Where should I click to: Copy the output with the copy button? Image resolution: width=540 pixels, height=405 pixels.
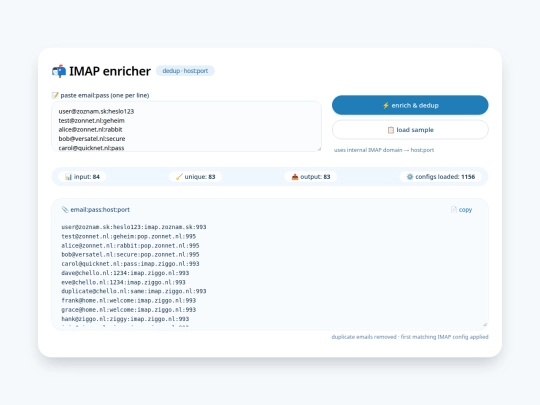pos(461,209)
